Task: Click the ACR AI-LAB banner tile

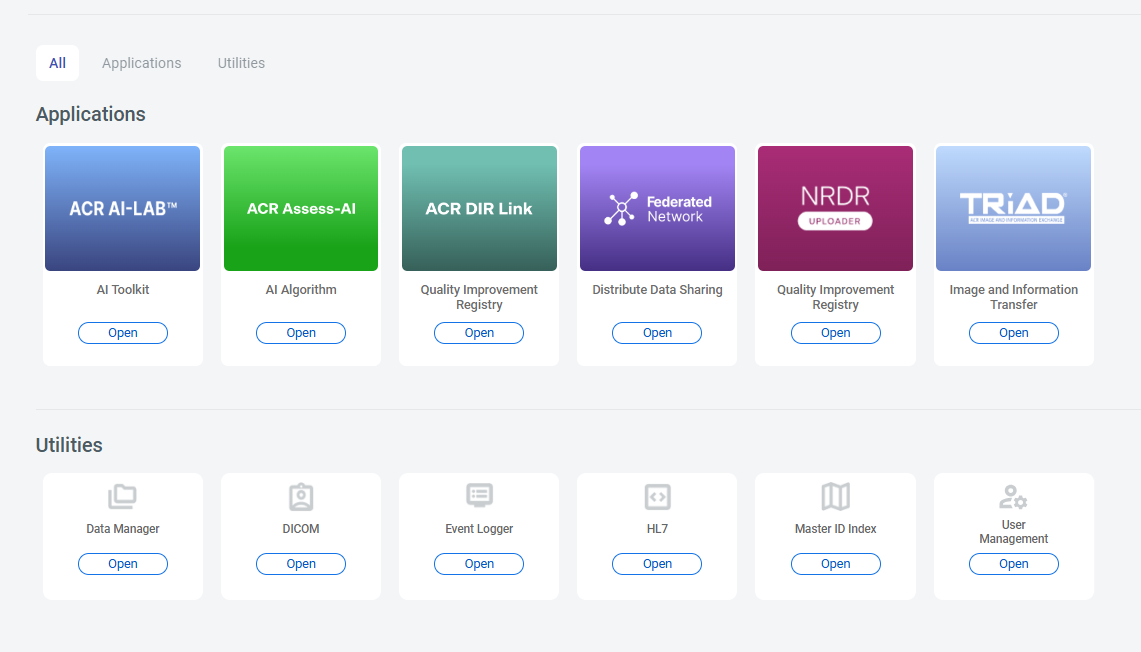Action: (x=122, y=208)
